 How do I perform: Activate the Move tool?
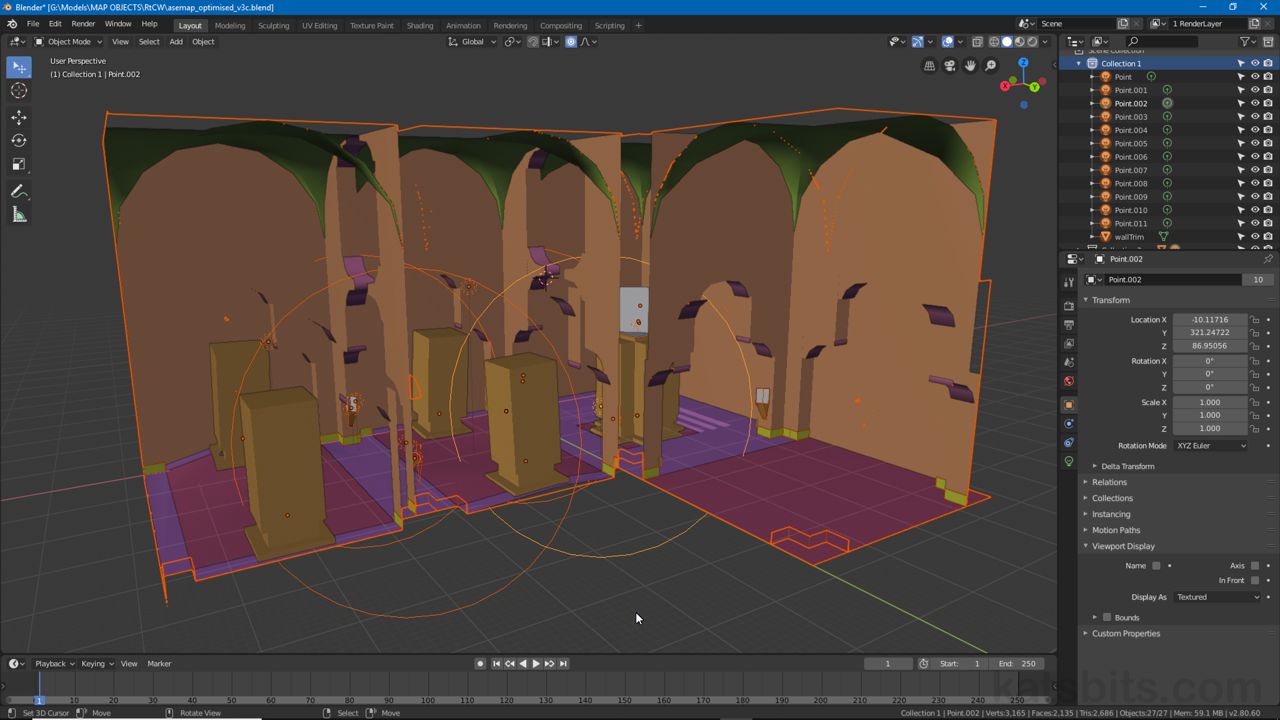19,118
